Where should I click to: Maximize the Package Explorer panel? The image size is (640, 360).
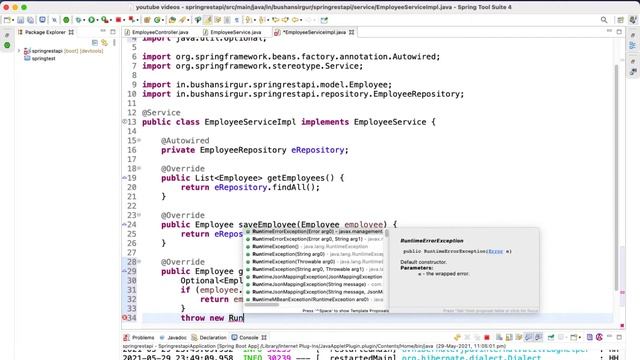pos(113,31)
